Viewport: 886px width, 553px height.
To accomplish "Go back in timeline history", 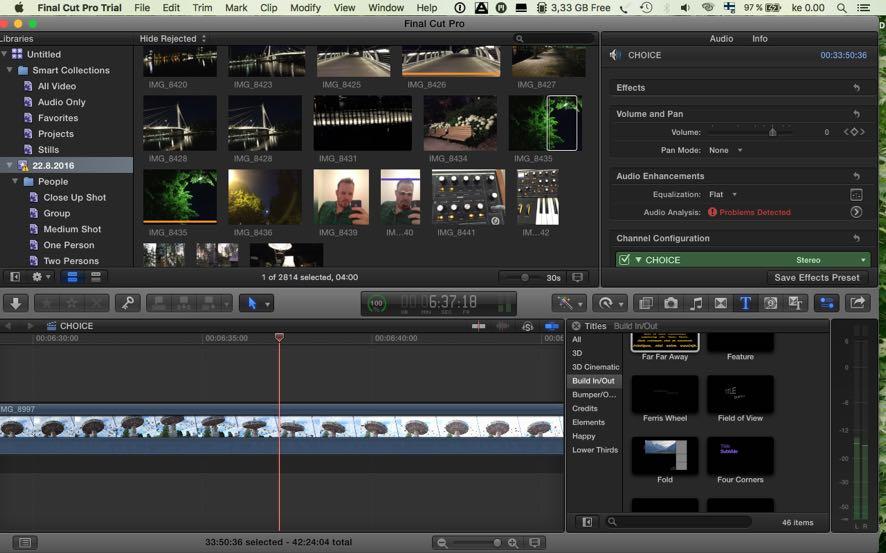I will (8, 326).
